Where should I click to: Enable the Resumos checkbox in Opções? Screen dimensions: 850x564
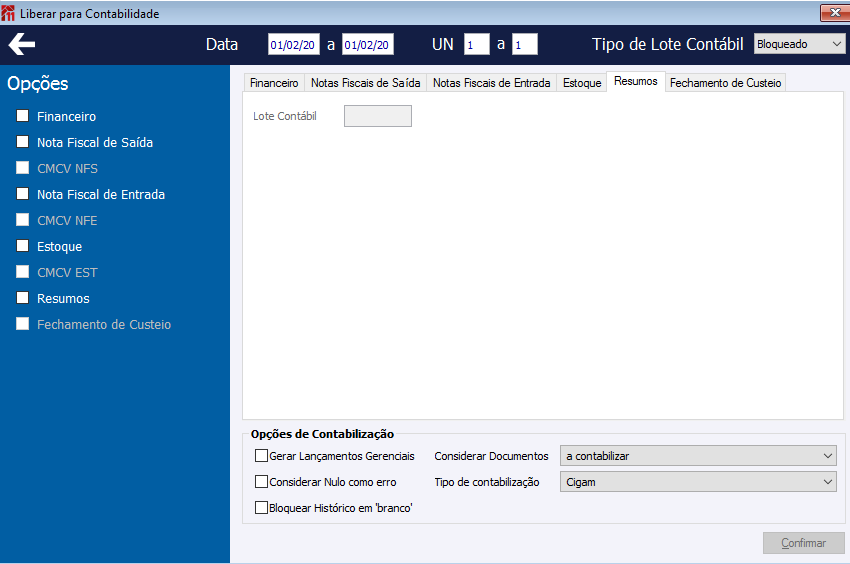pos(22,298)
